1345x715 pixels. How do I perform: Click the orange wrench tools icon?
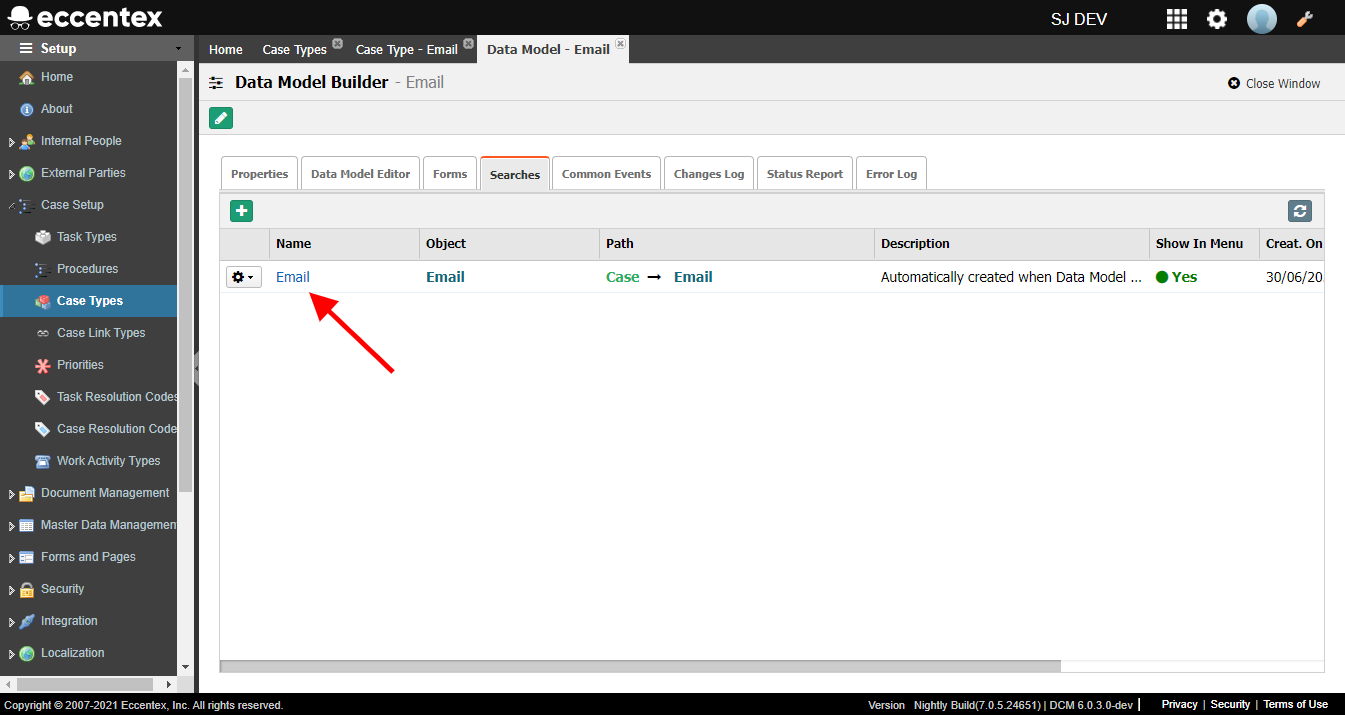click(x=1305, y=19)
